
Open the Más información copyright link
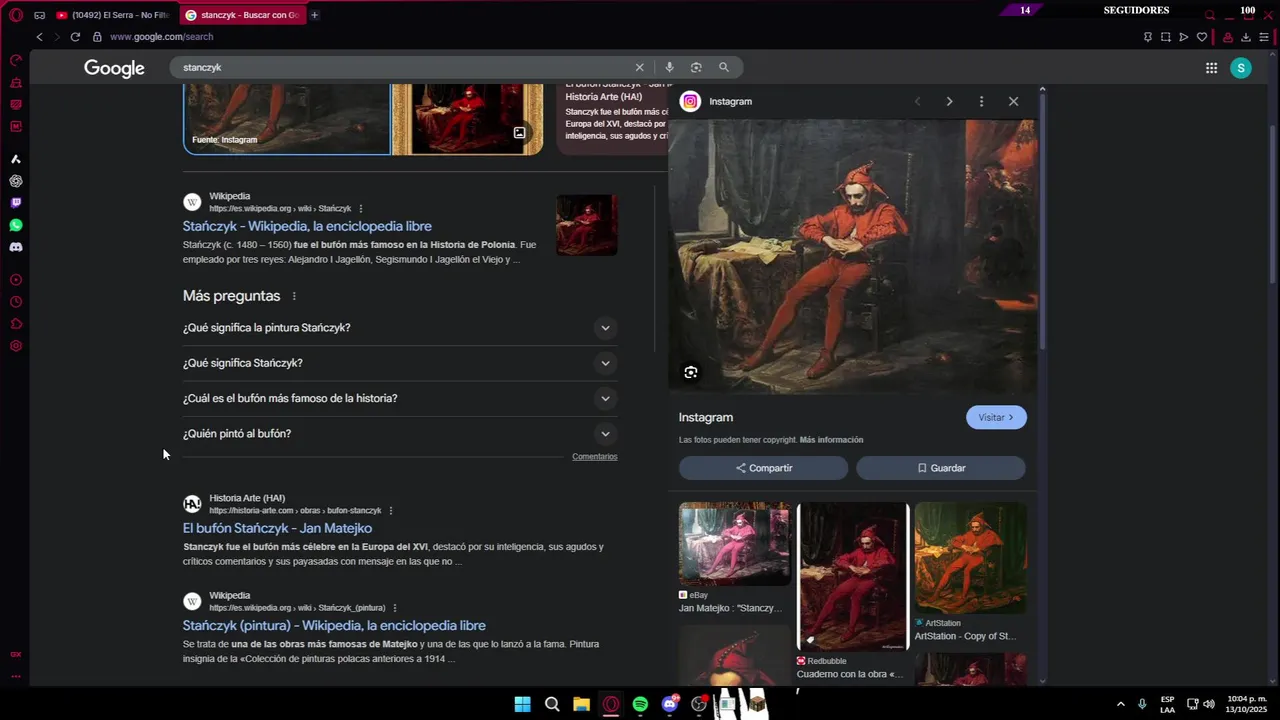click(x=831, y=440)
